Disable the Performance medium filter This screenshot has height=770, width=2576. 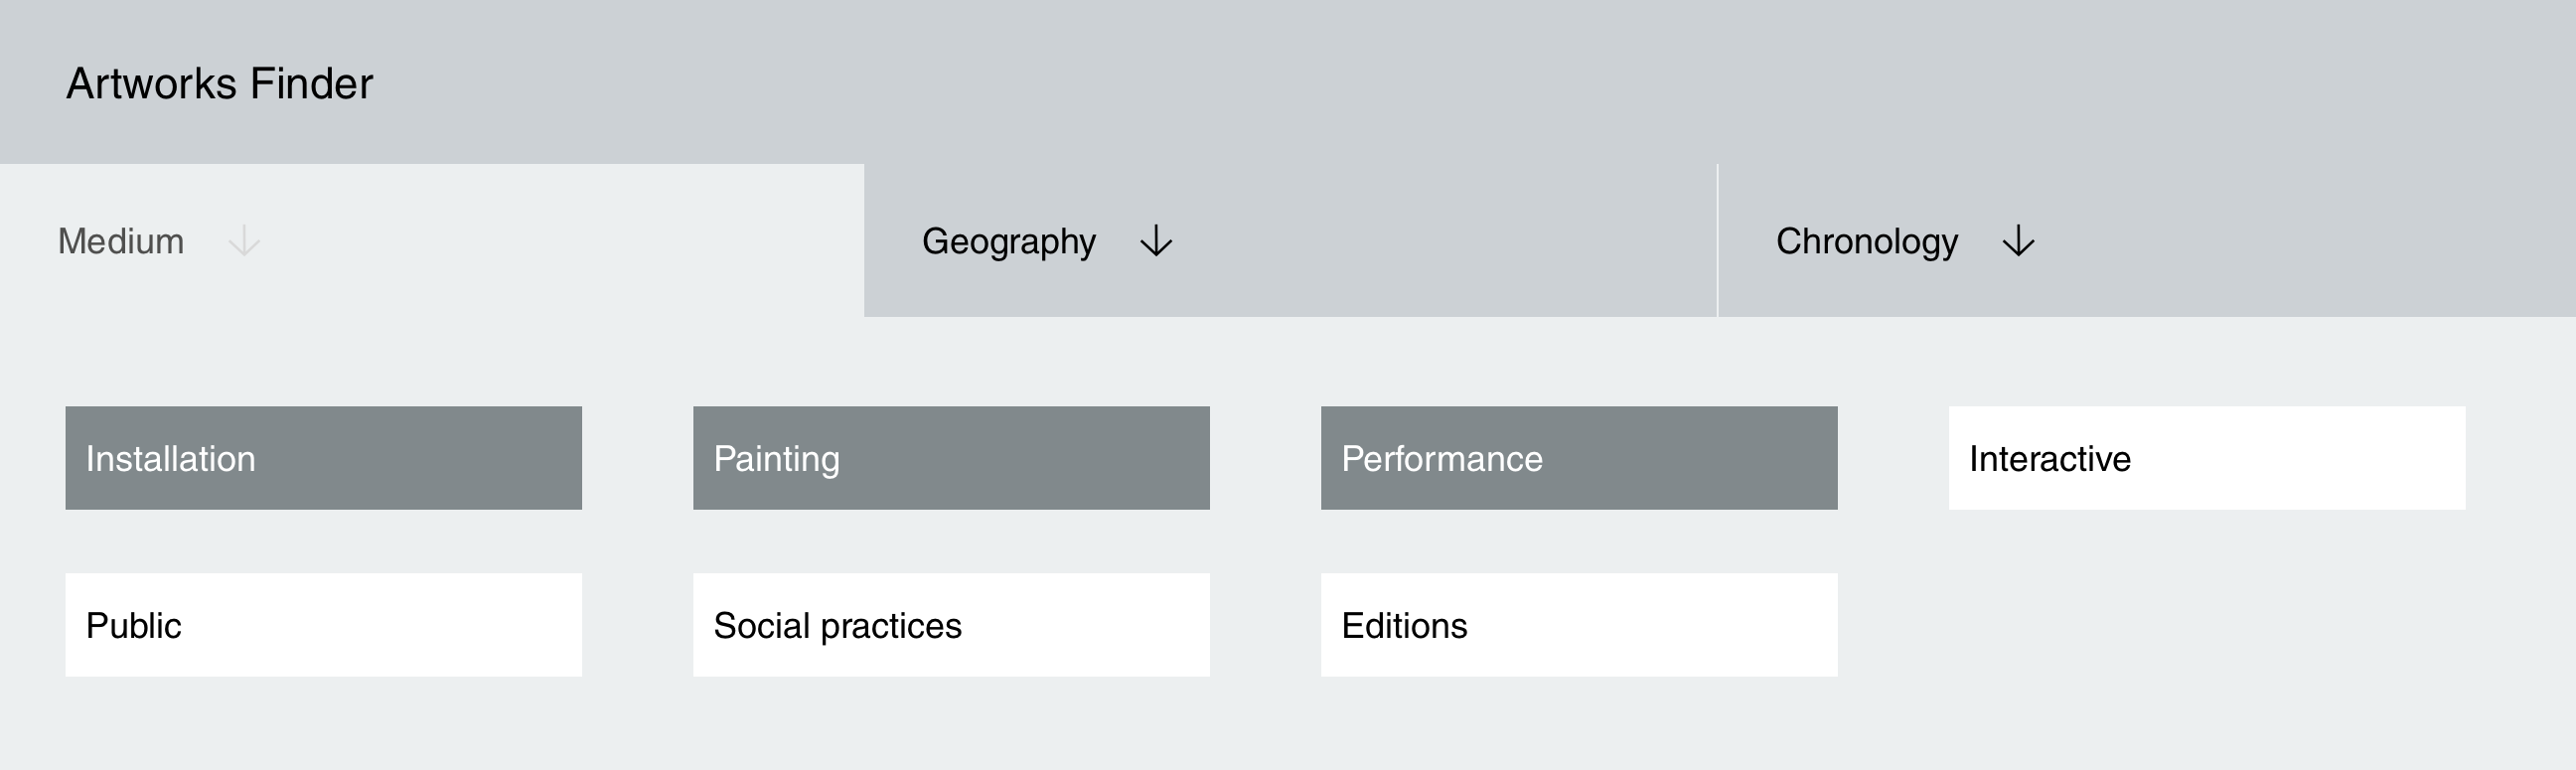1578,458
